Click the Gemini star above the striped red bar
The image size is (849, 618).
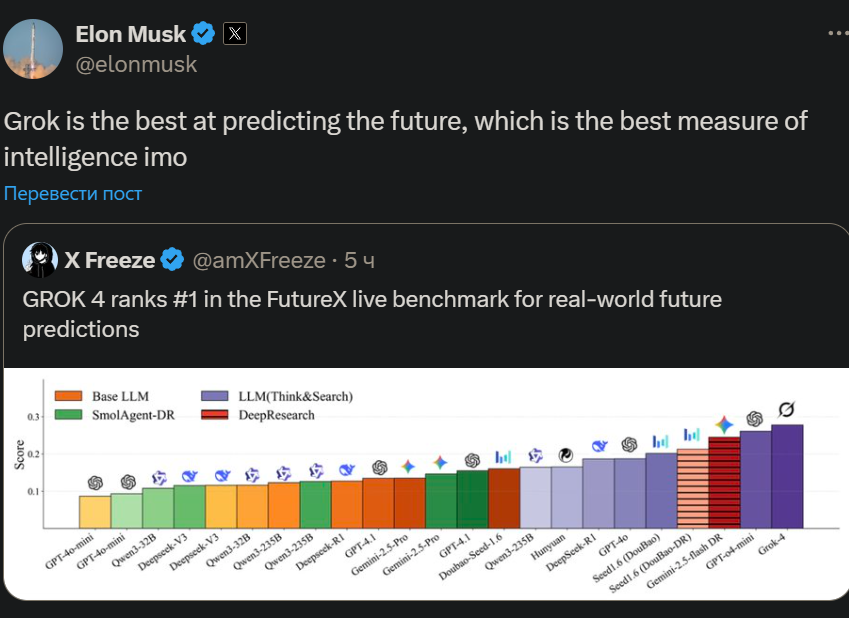pos(724,425)
